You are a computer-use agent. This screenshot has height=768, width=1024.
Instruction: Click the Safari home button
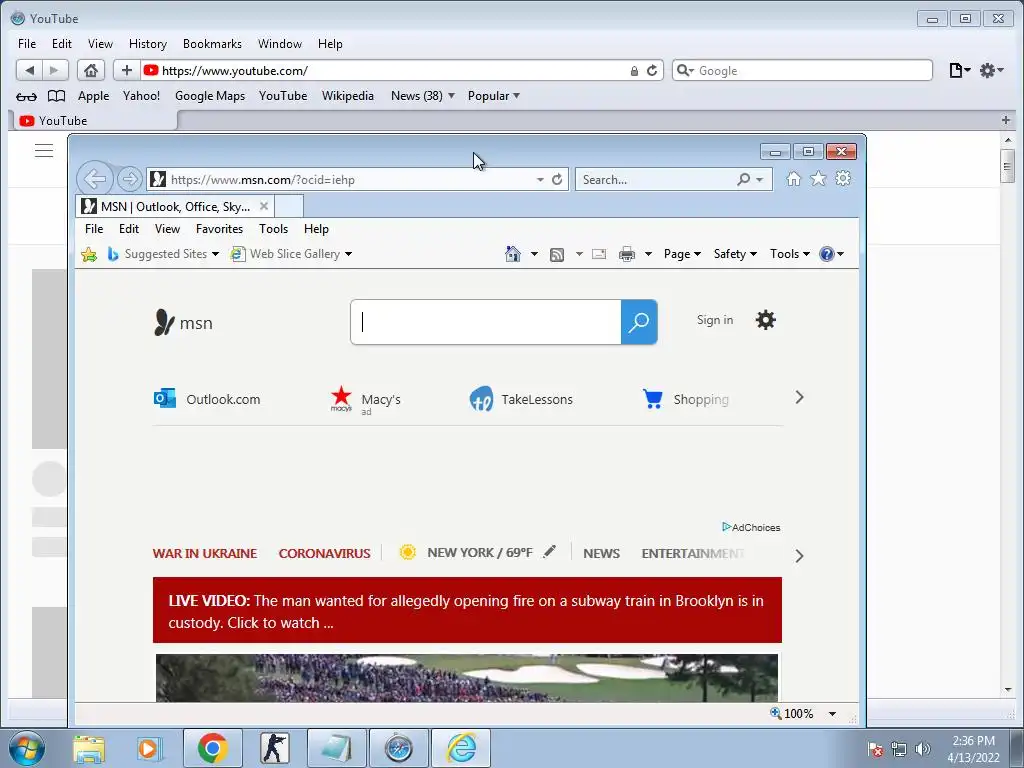[91, 71]
